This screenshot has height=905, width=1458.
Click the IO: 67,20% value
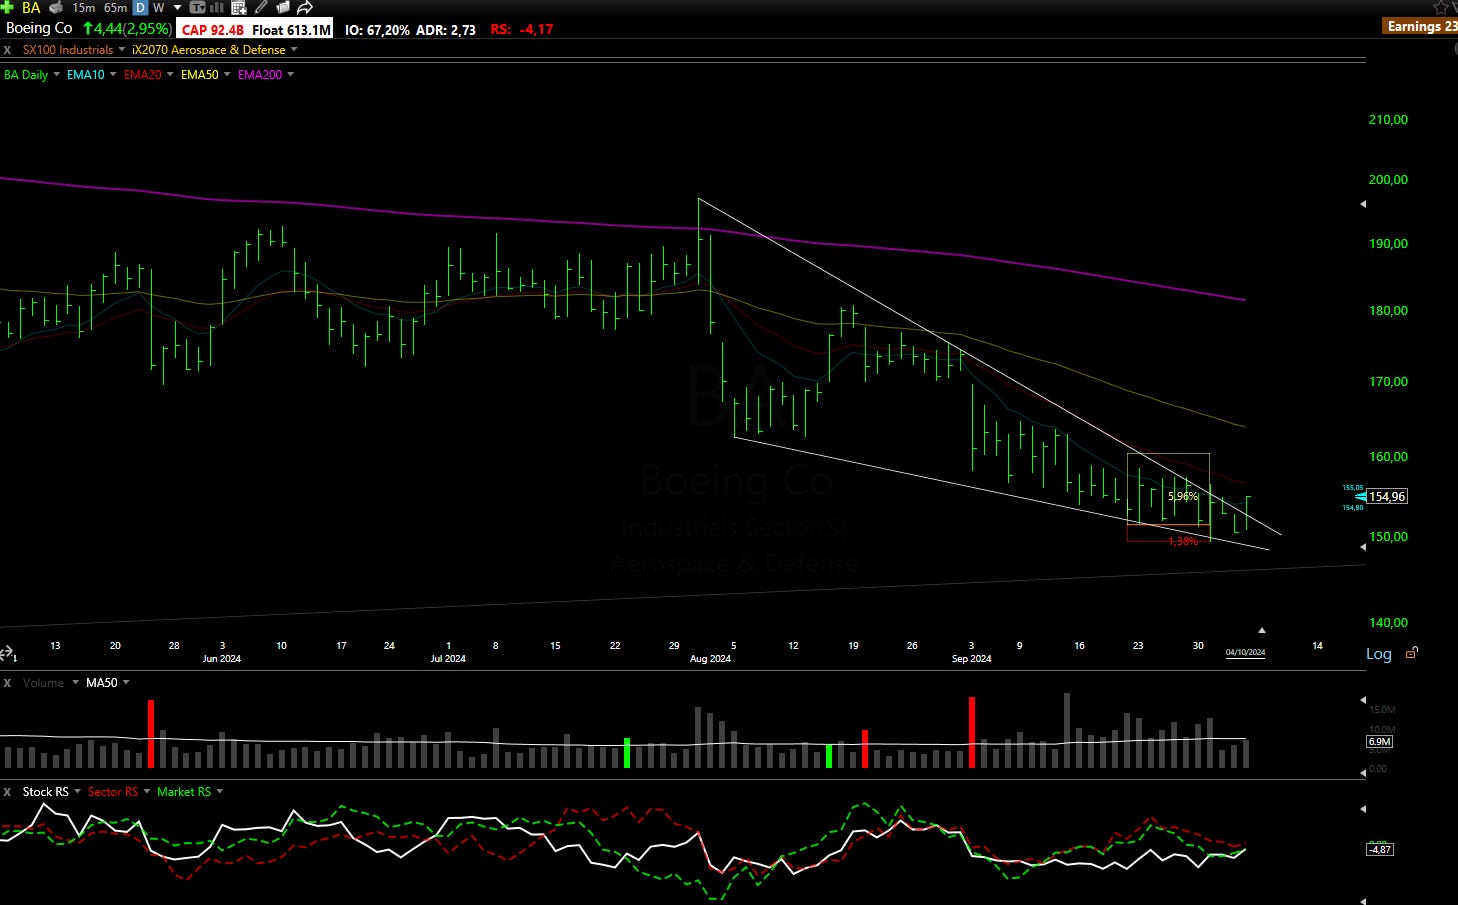pos(377,30)
